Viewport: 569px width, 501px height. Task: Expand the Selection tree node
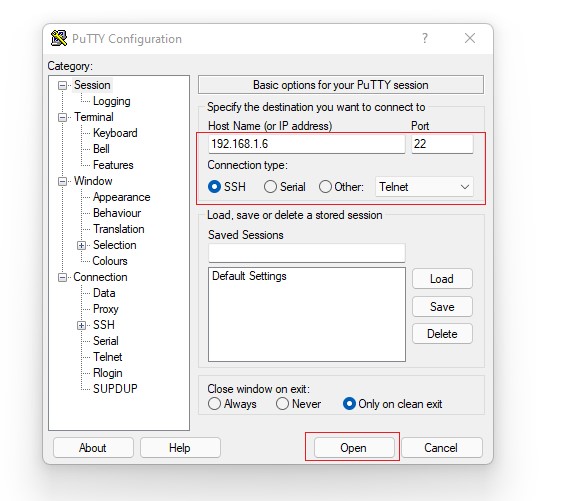[81, 246]
